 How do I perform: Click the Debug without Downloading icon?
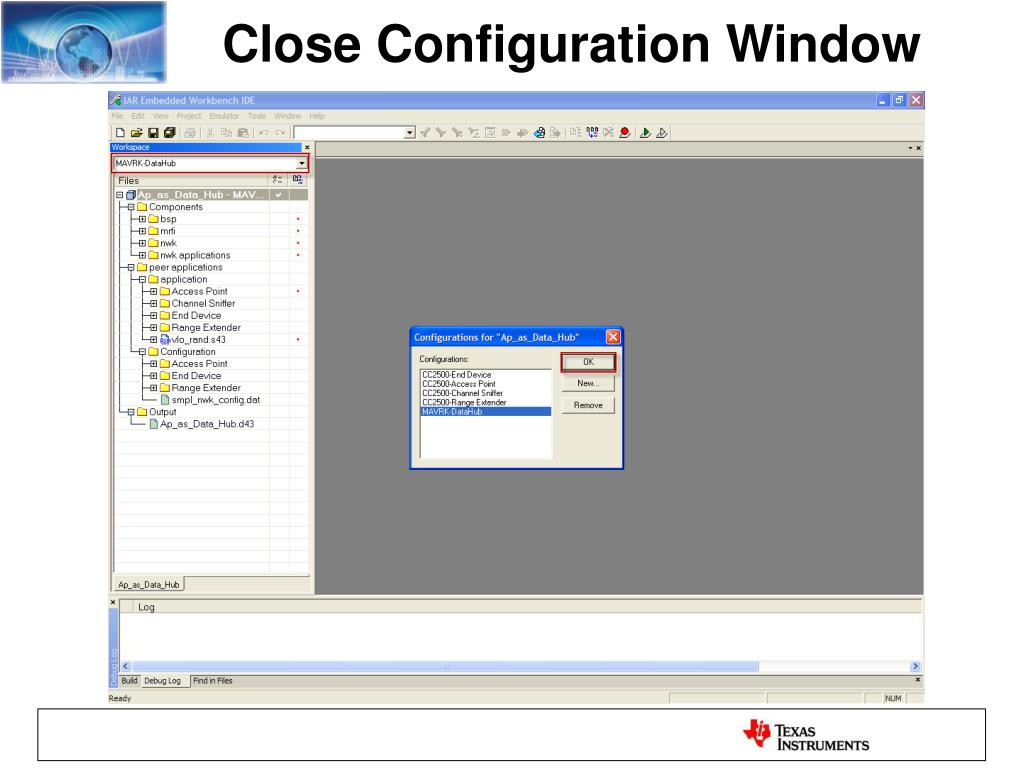662,133
